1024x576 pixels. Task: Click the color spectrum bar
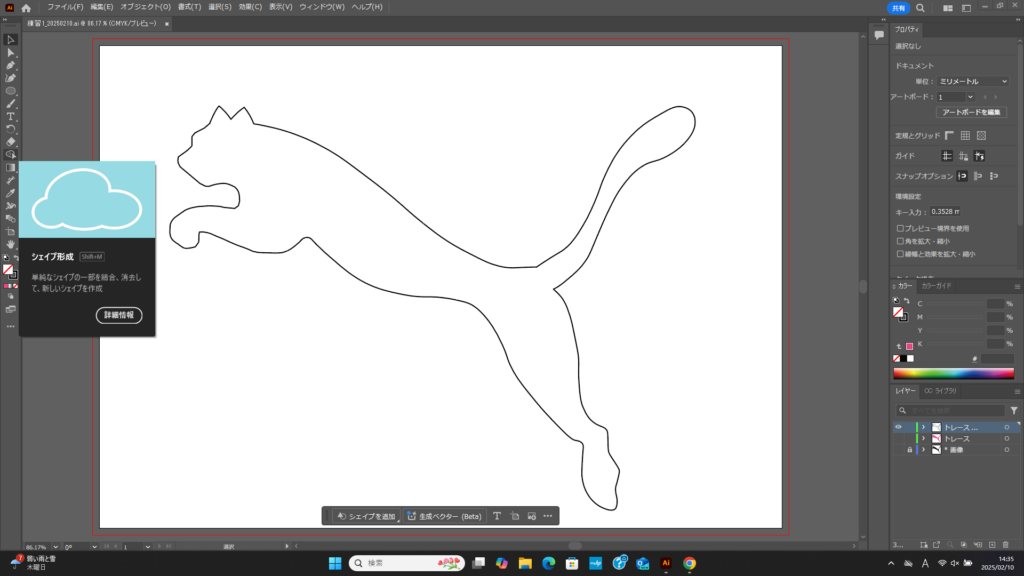tap(953, 373)
